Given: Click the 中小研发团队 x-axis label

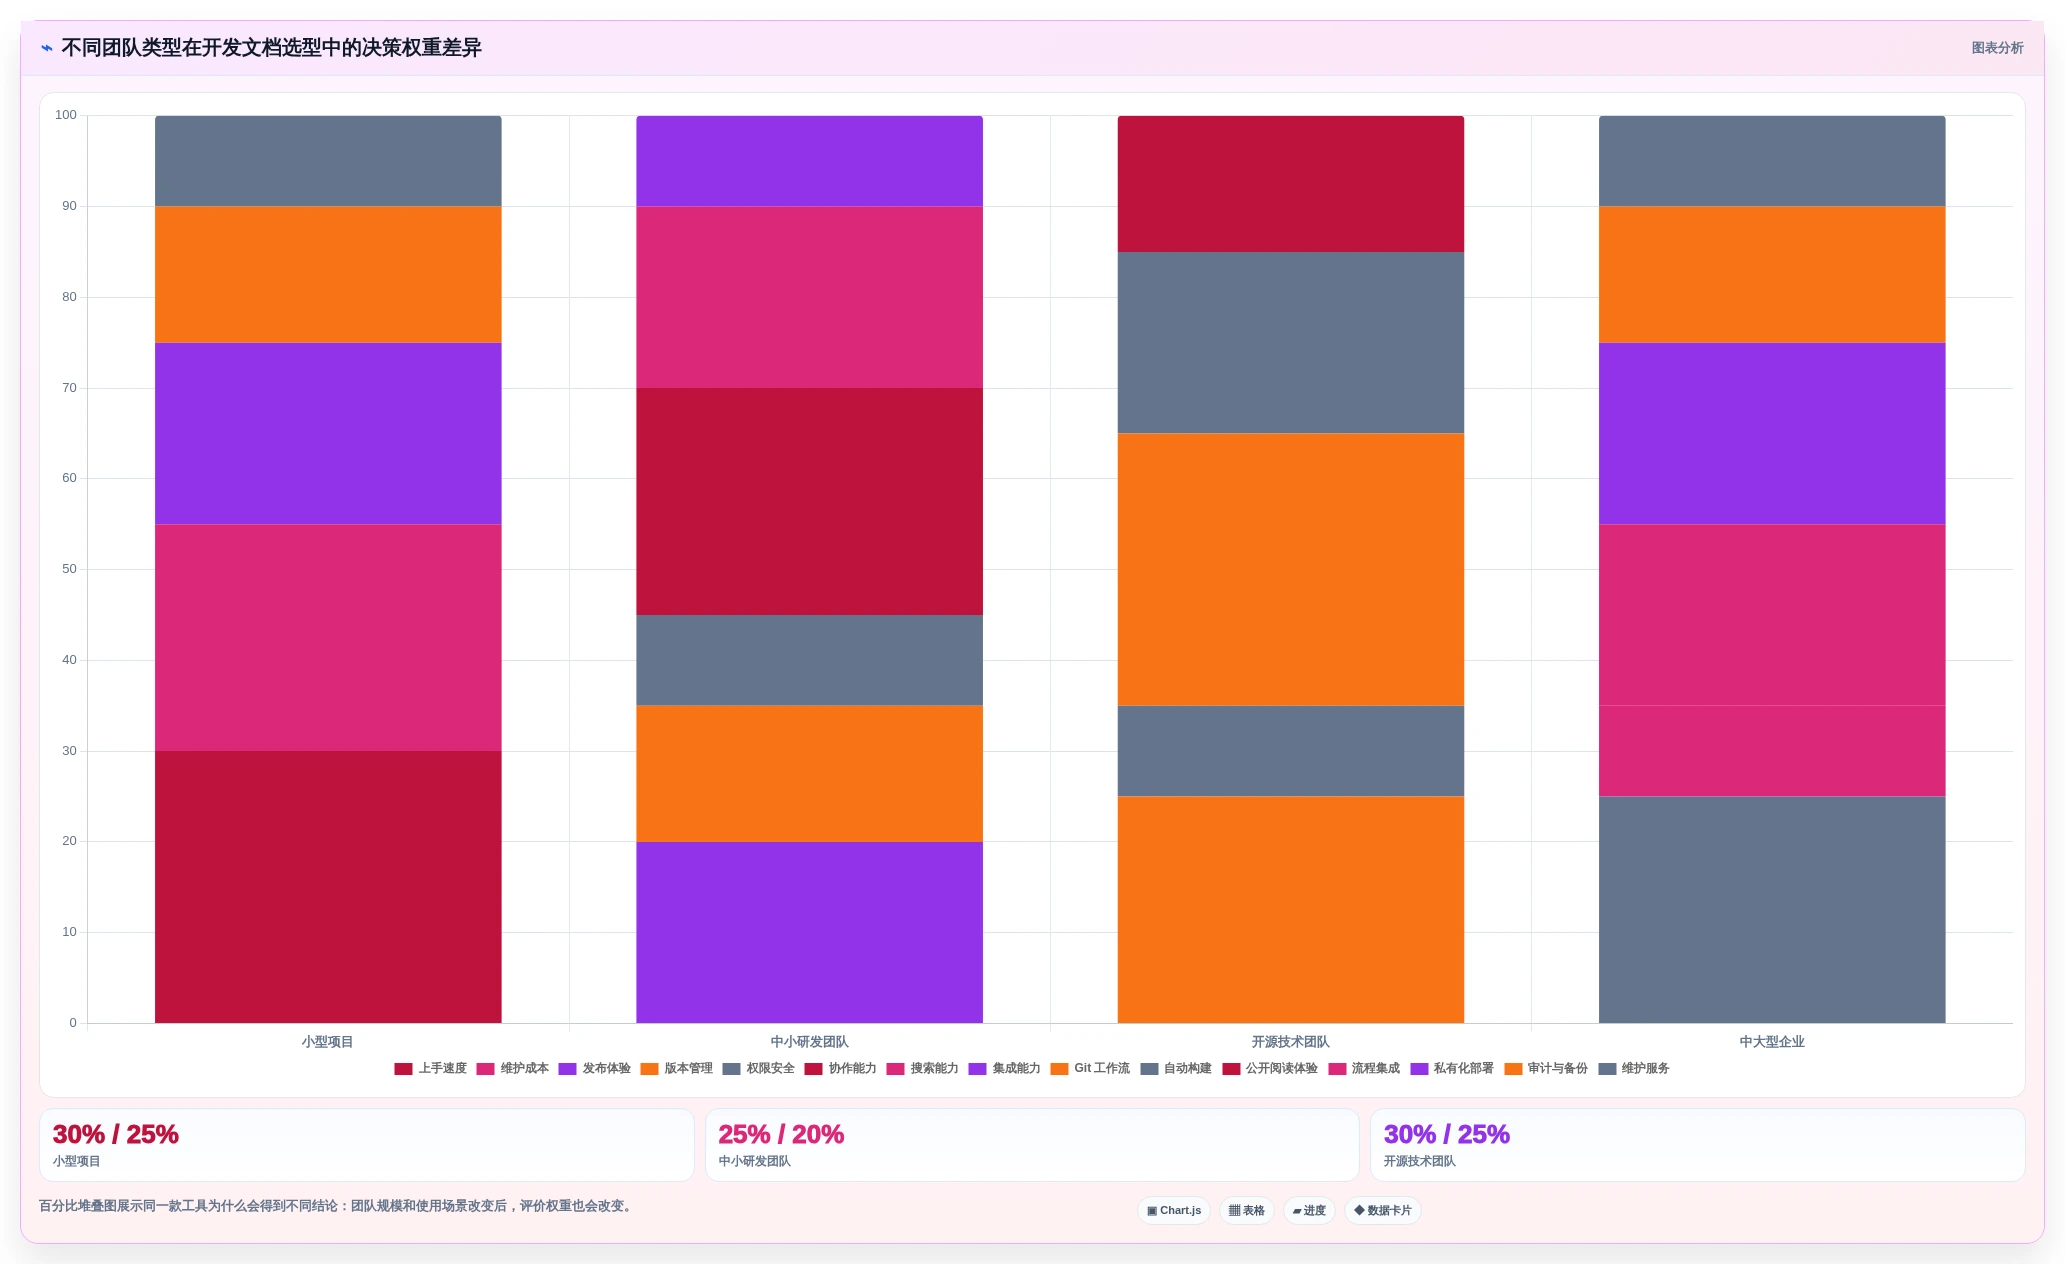Looking at the screenshot, I should (x=809, y=1042).
